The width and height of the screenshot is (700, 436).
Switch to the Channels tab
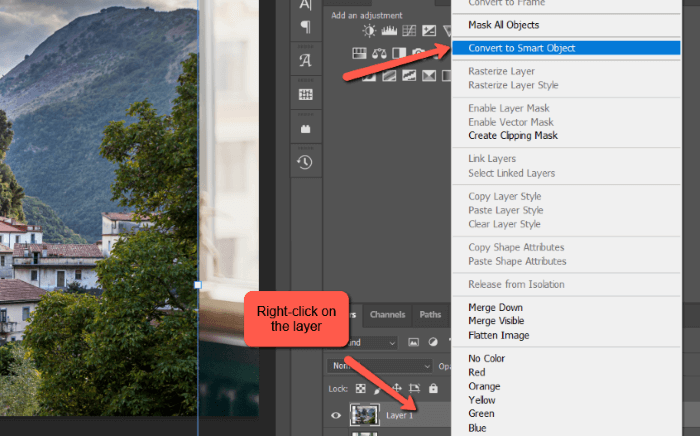coord(387,315)
